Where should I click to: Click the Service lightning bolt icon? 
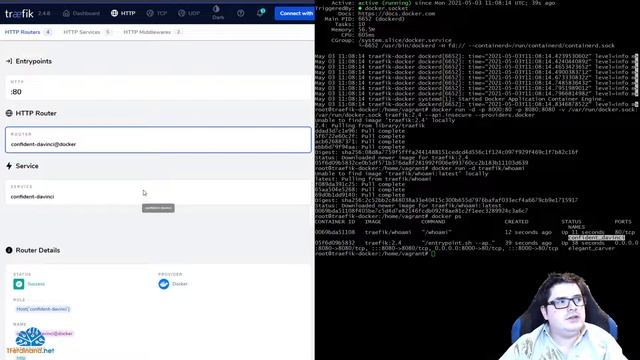(9, 166)
